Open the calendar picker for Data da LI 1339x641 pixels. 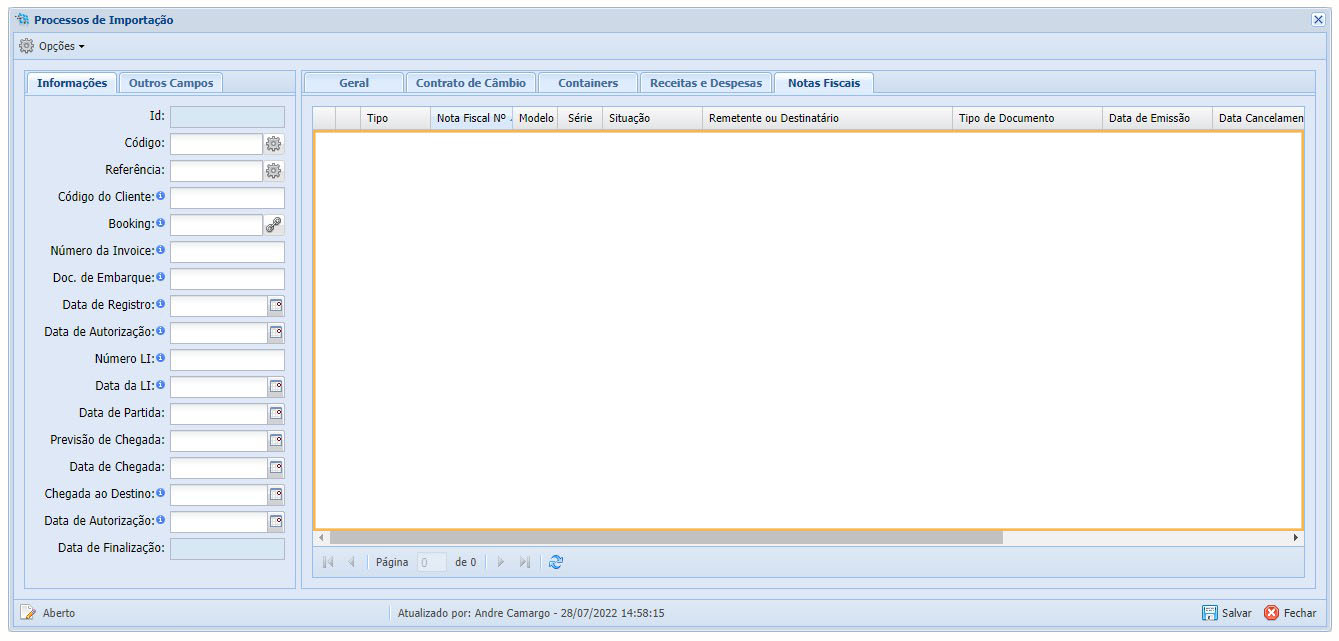tap(276, 387)
